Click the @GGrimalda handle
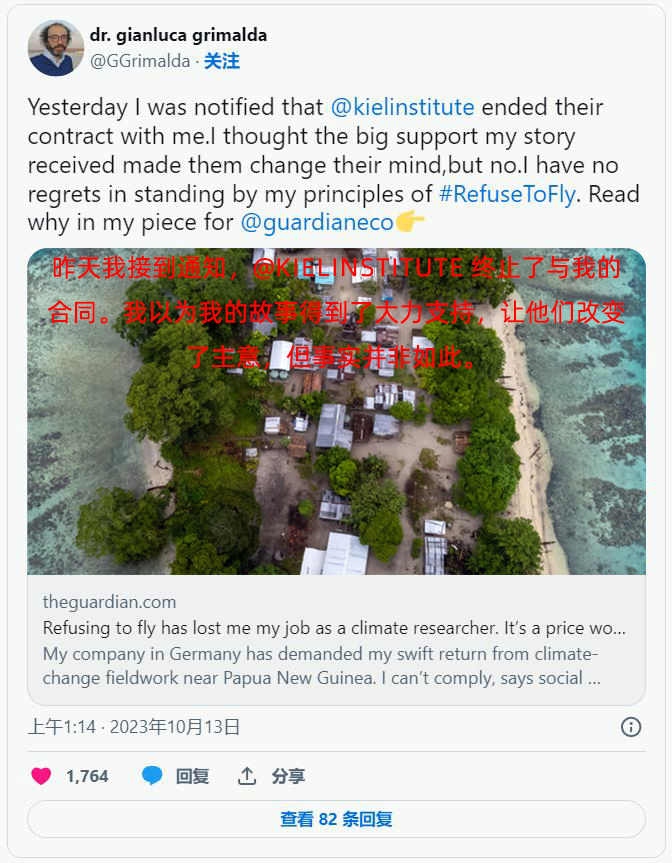Screen dimensions: 672x863 [140, 61]
